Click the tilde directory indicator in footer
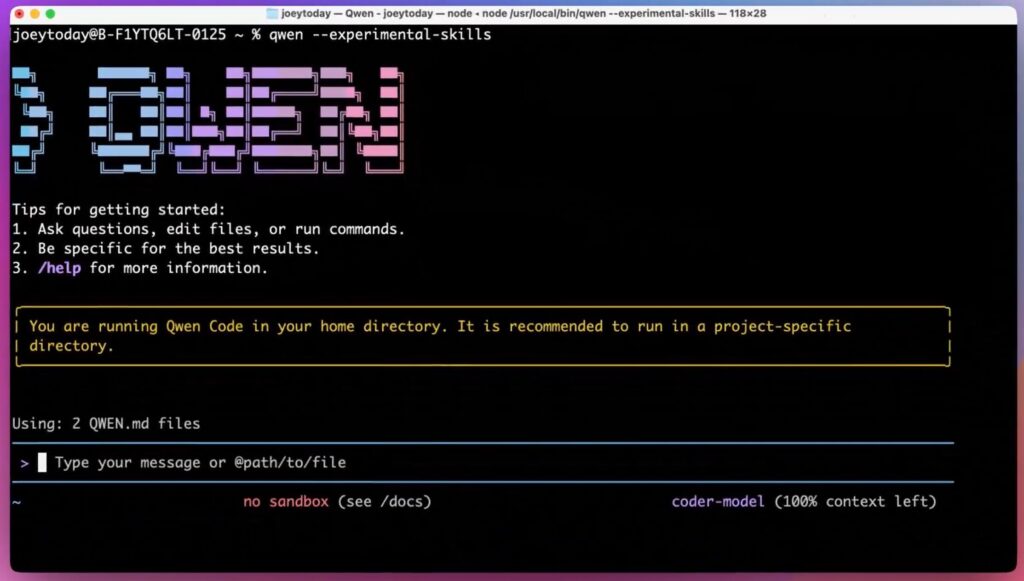1024x581 pixels. [16, 502]
